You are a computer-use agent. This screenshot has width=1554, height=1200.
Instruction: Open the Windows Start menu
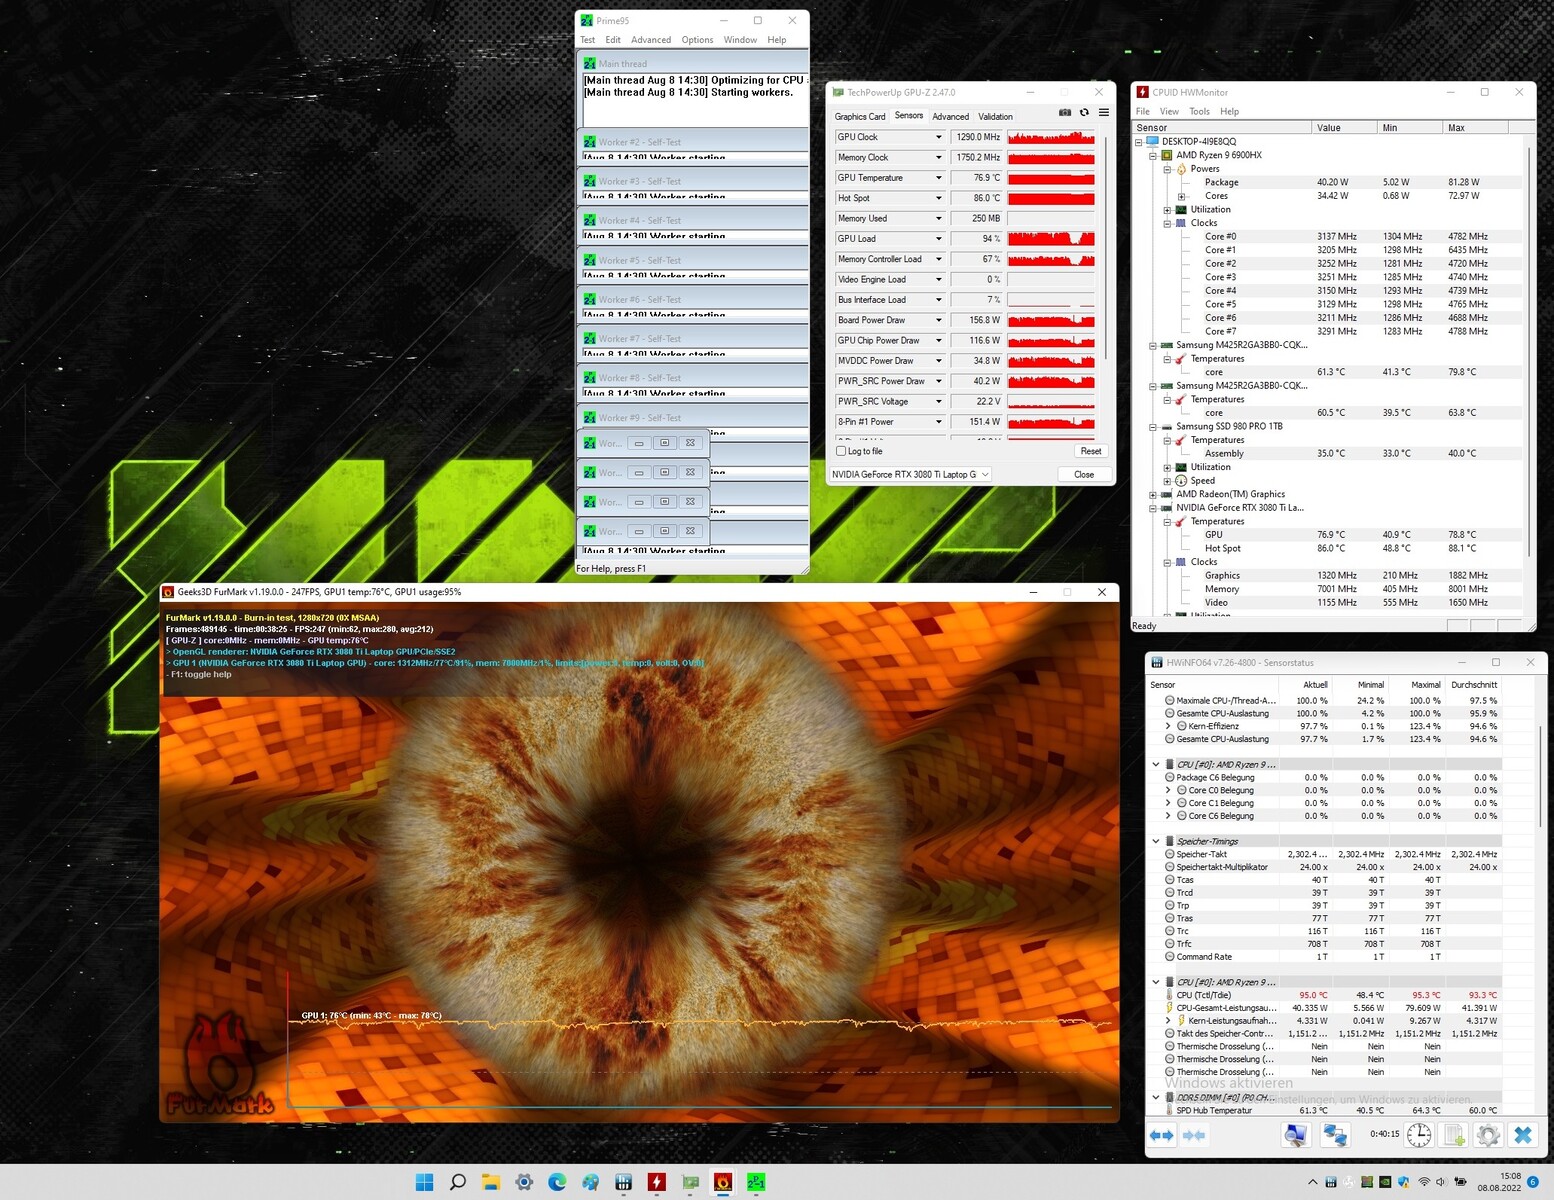coord(424,1182)
